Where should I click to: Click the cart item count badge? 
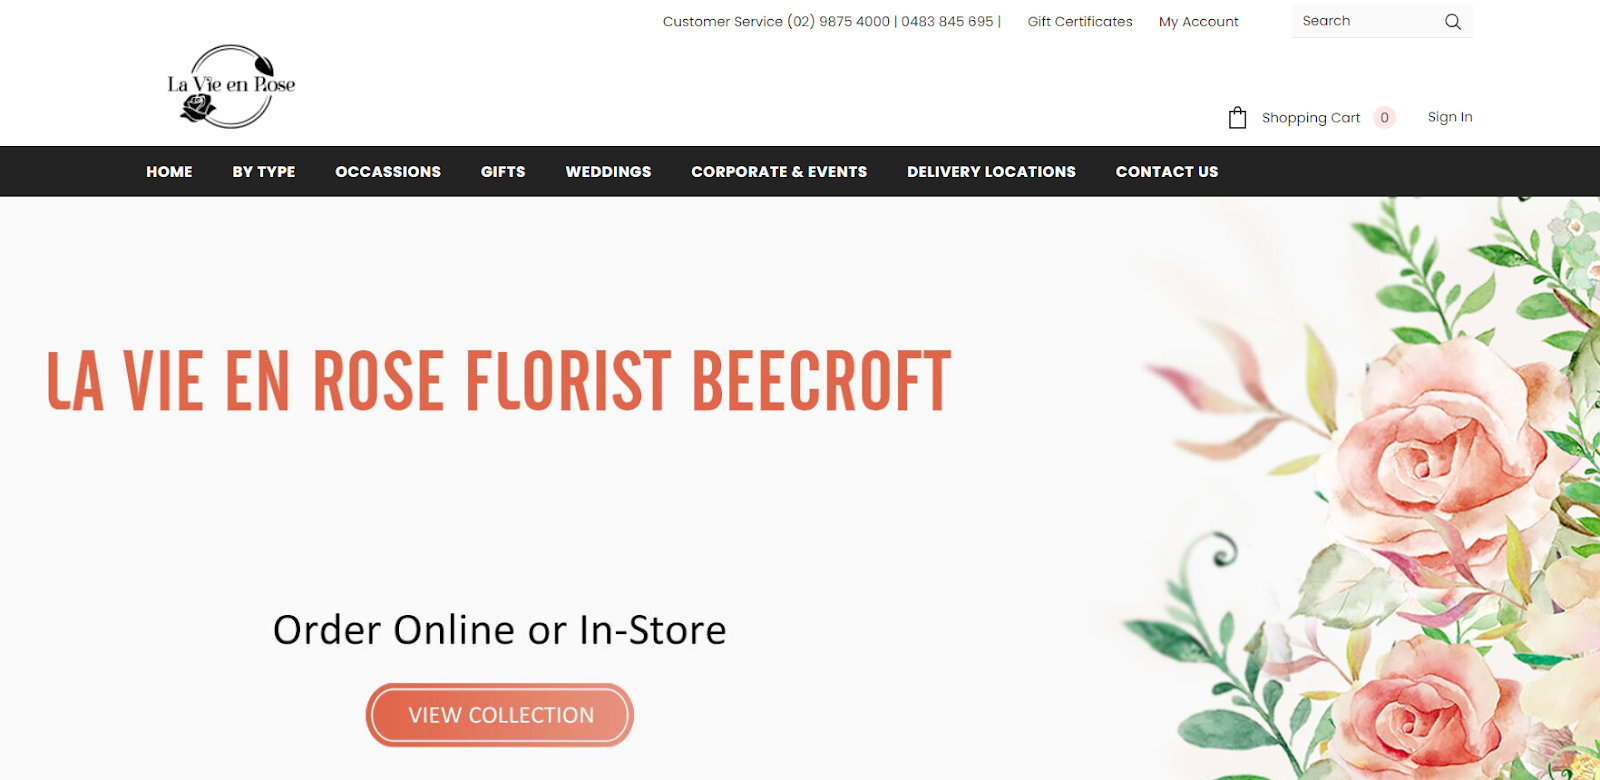click(x=1384, y=118)
